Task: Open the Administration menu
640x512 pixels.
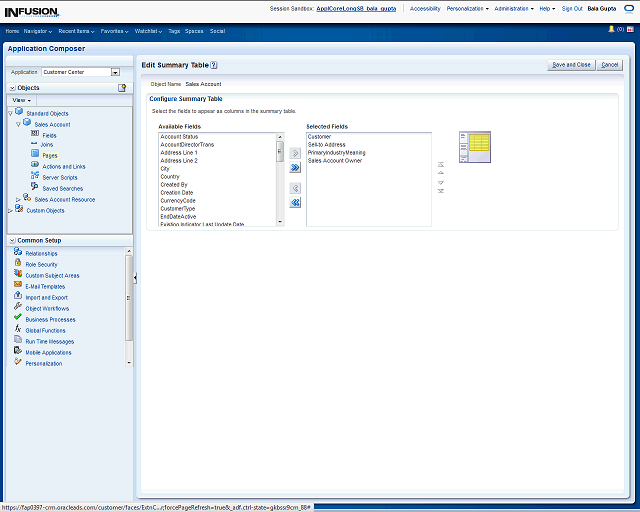Action: tap(514, 8)
